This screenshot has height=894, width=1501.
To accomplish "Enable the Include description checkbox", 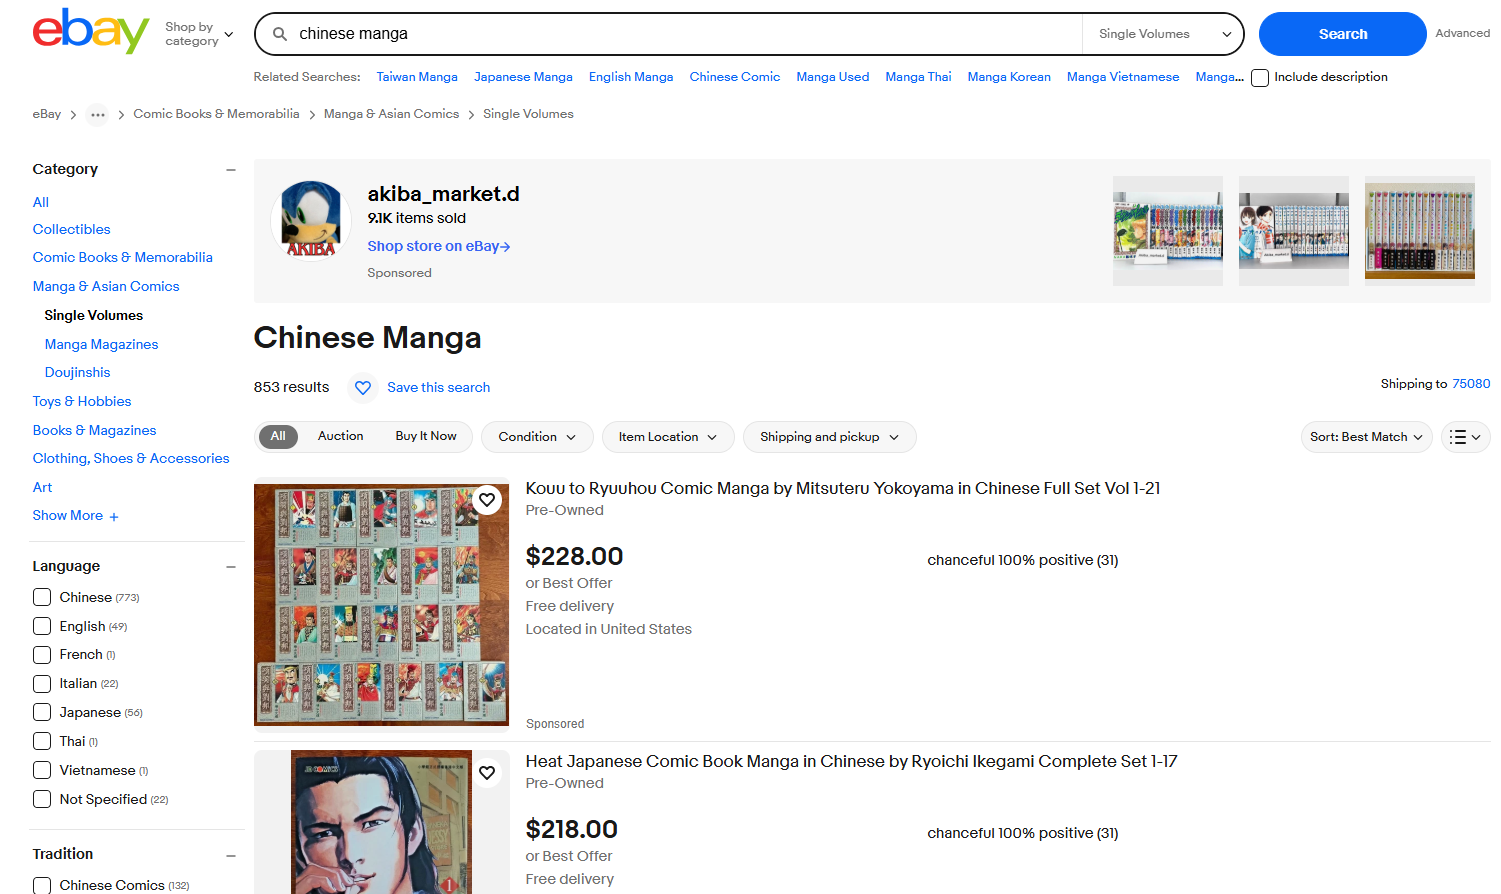I will pyautogui.click(x=1260, y=78).
